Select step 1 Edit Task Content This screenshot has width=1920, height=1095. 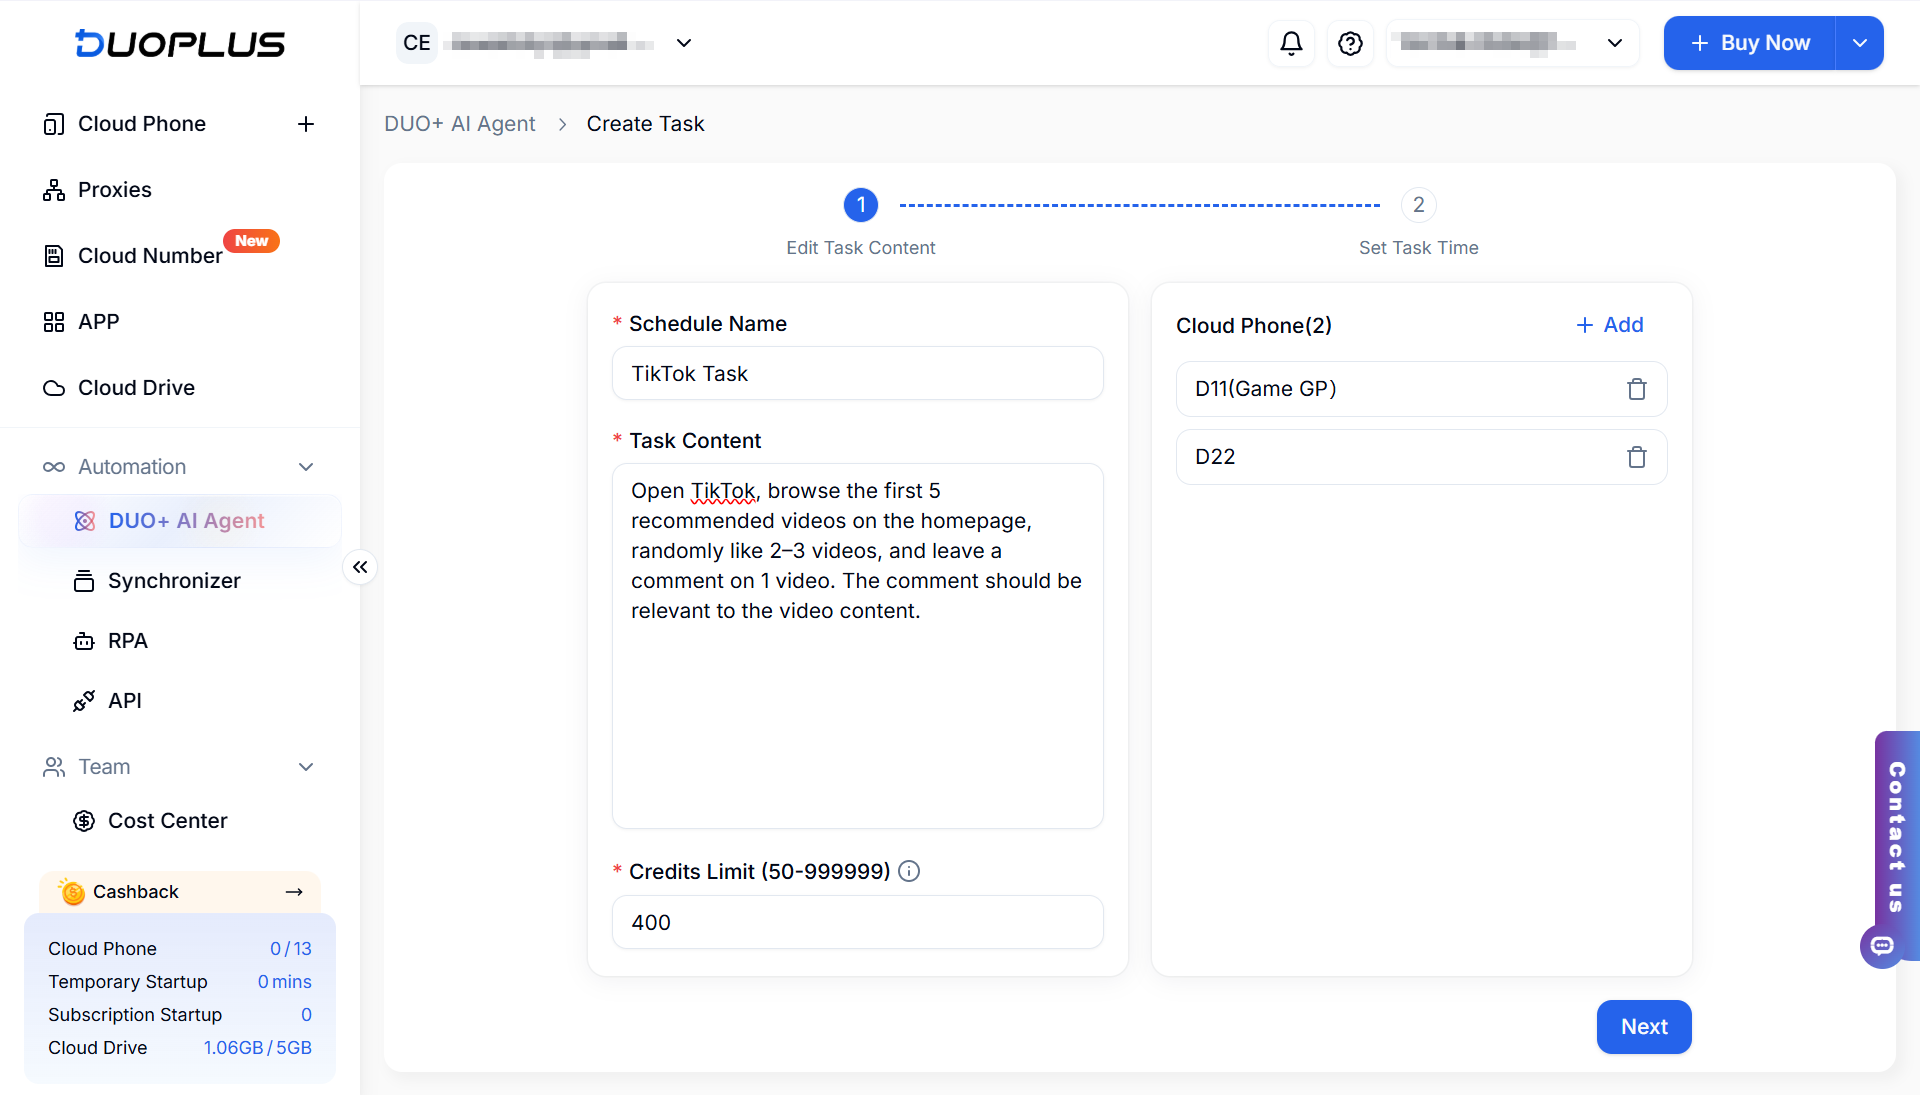pos(861,205)
